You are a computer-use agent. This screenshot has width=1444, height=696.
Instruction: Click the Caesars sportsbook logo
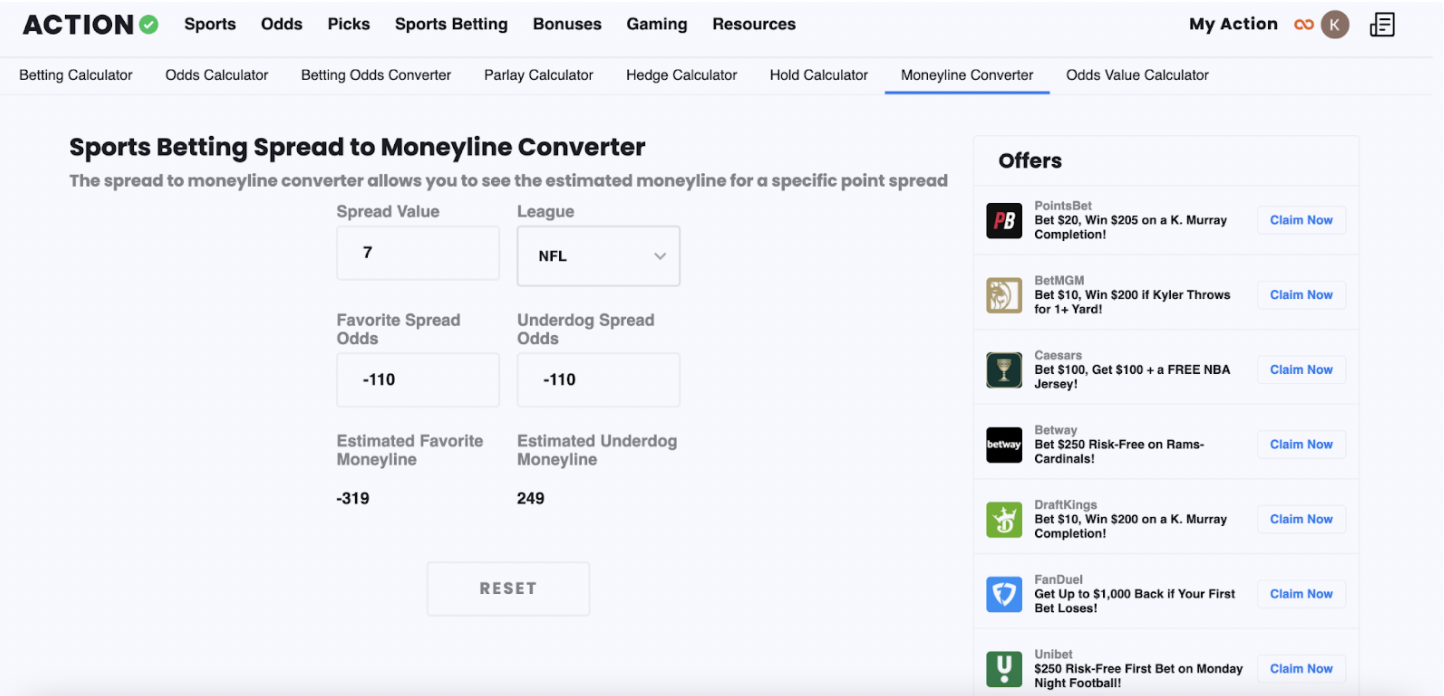click(x=1004, y=370)
